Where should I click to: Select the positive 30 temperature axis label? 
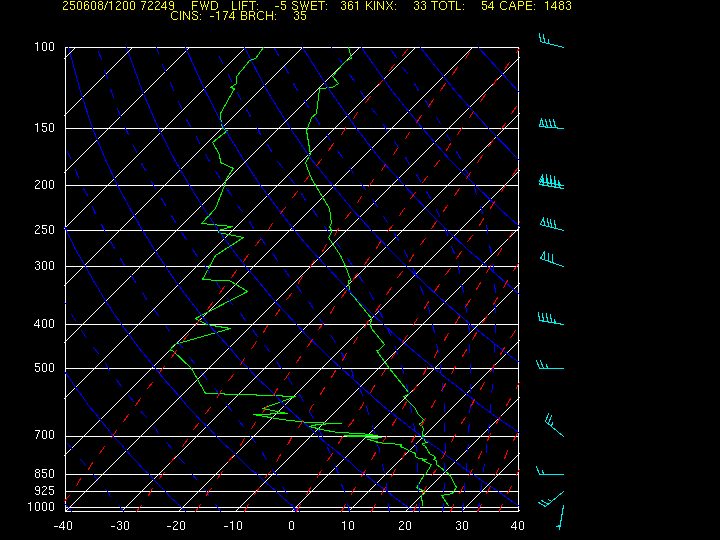click(x=462, y=526)
